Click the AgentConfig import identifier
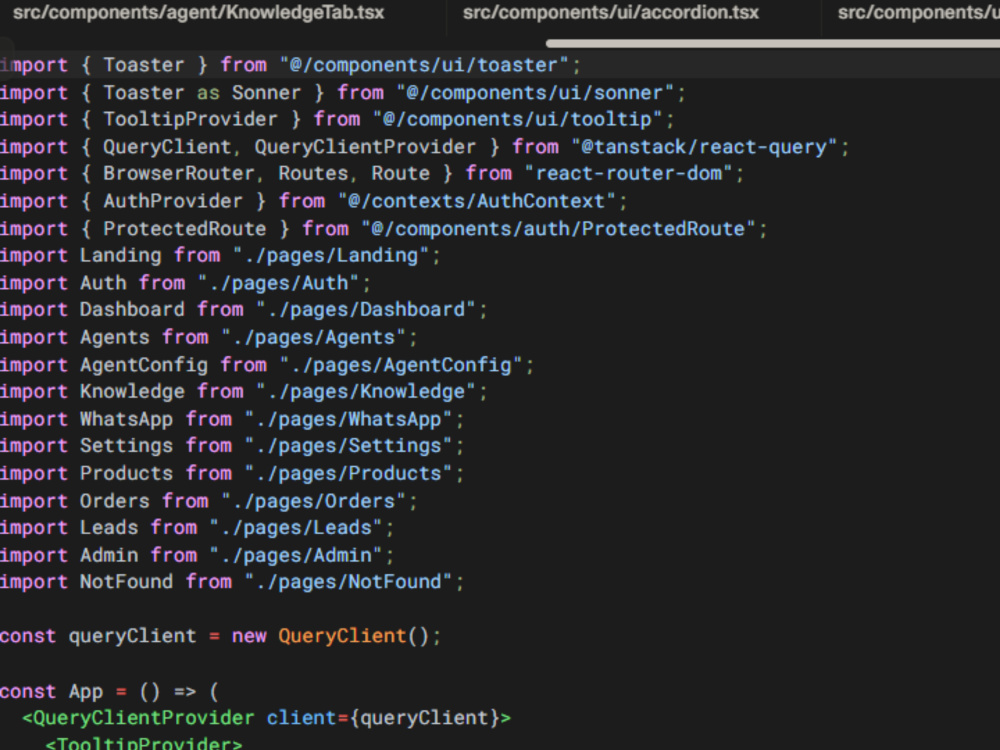The width and height of the screenshot is (1000, 750). click(143, 365)
